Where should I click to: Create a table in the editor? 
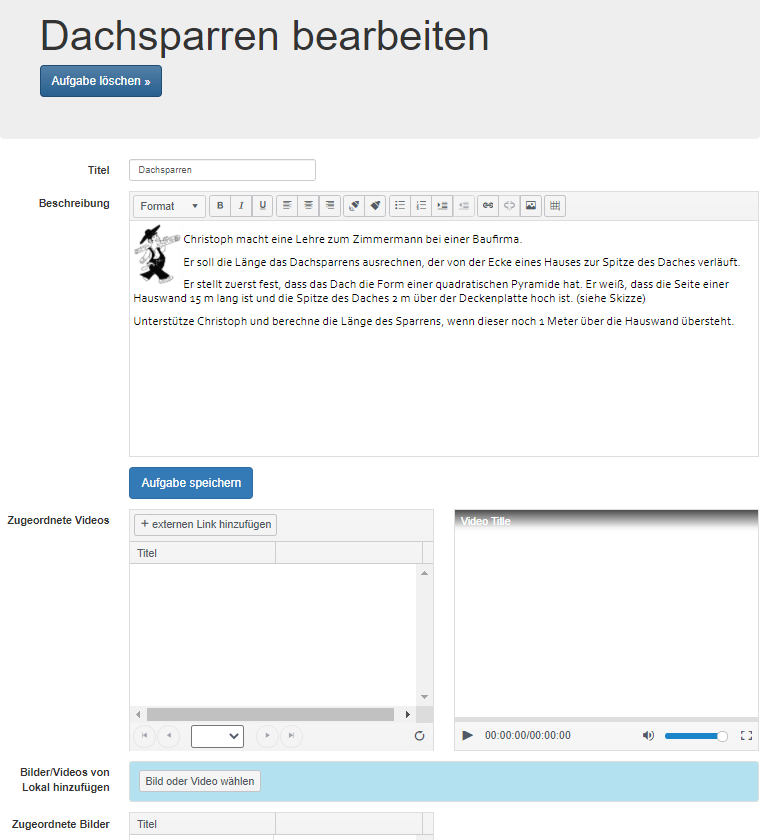coord(556,206)
